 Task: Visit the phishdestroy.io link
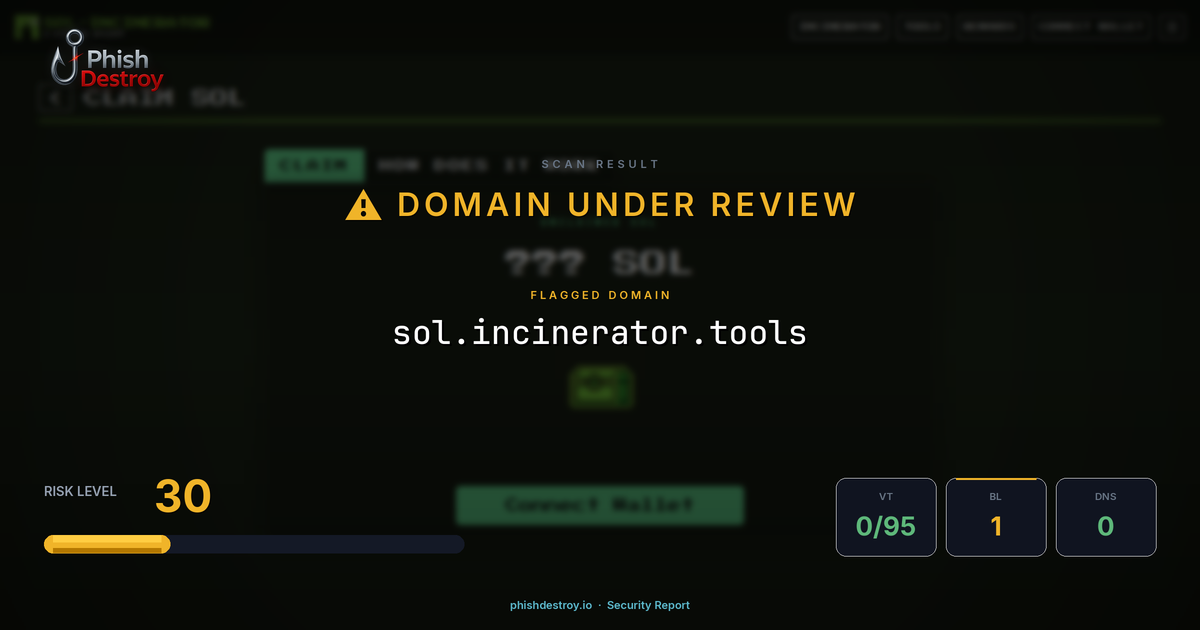click(549, 605)
